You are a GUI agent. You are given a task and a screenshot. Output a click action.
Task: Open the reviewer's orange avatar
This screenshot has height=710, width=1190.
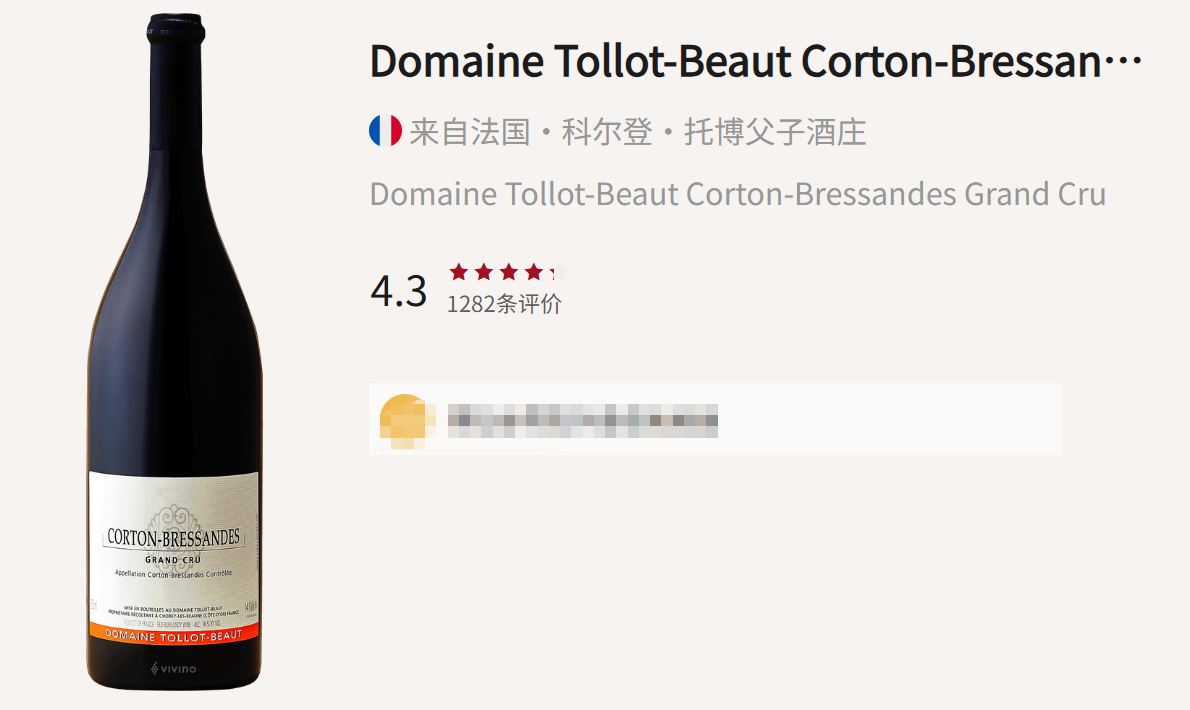(402, 420)
